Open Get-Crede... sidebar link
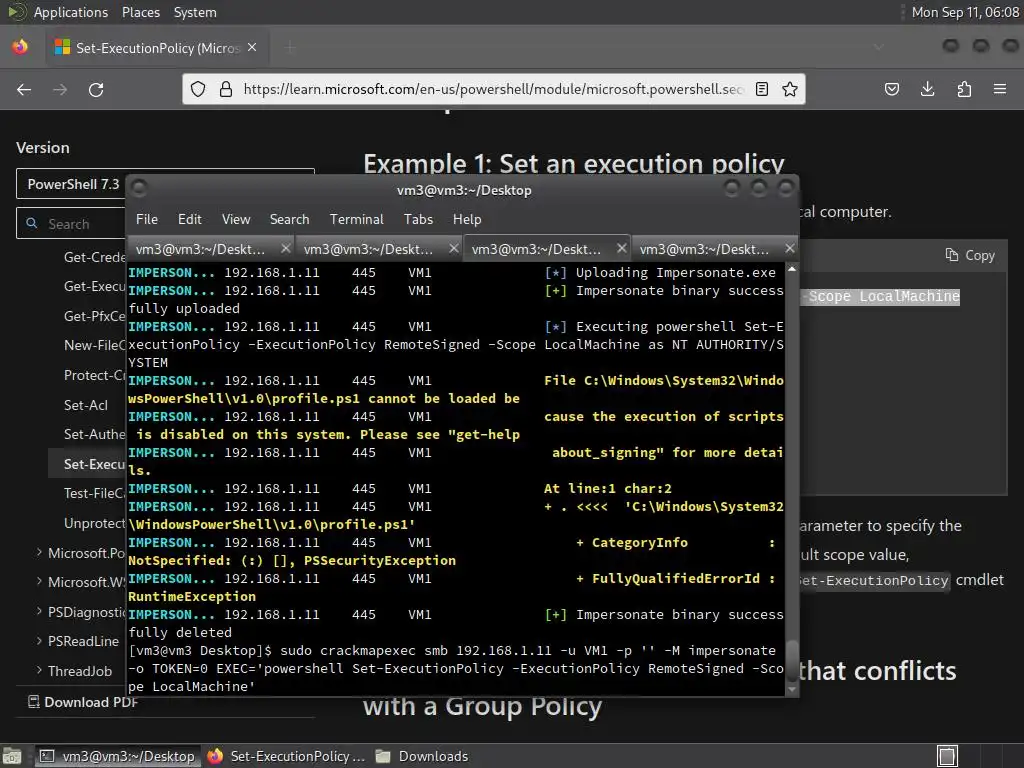Screen dimensions: 1024x768 point(95,257)
